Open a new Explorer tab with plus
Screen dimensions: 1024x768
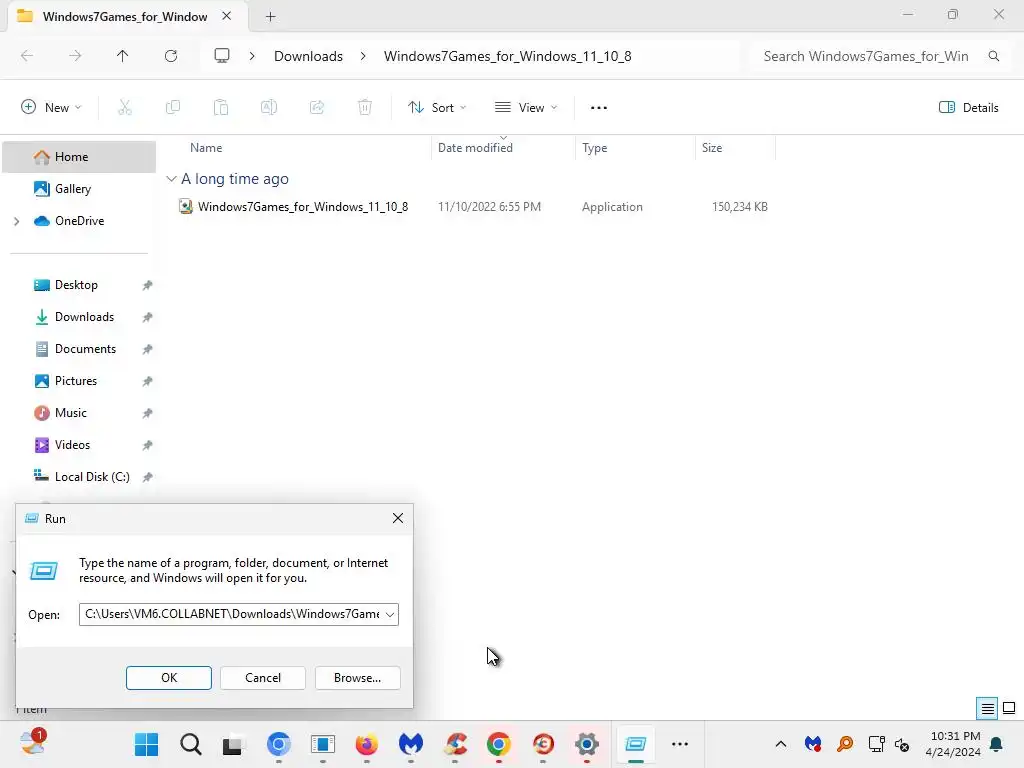tap(270, 17)
